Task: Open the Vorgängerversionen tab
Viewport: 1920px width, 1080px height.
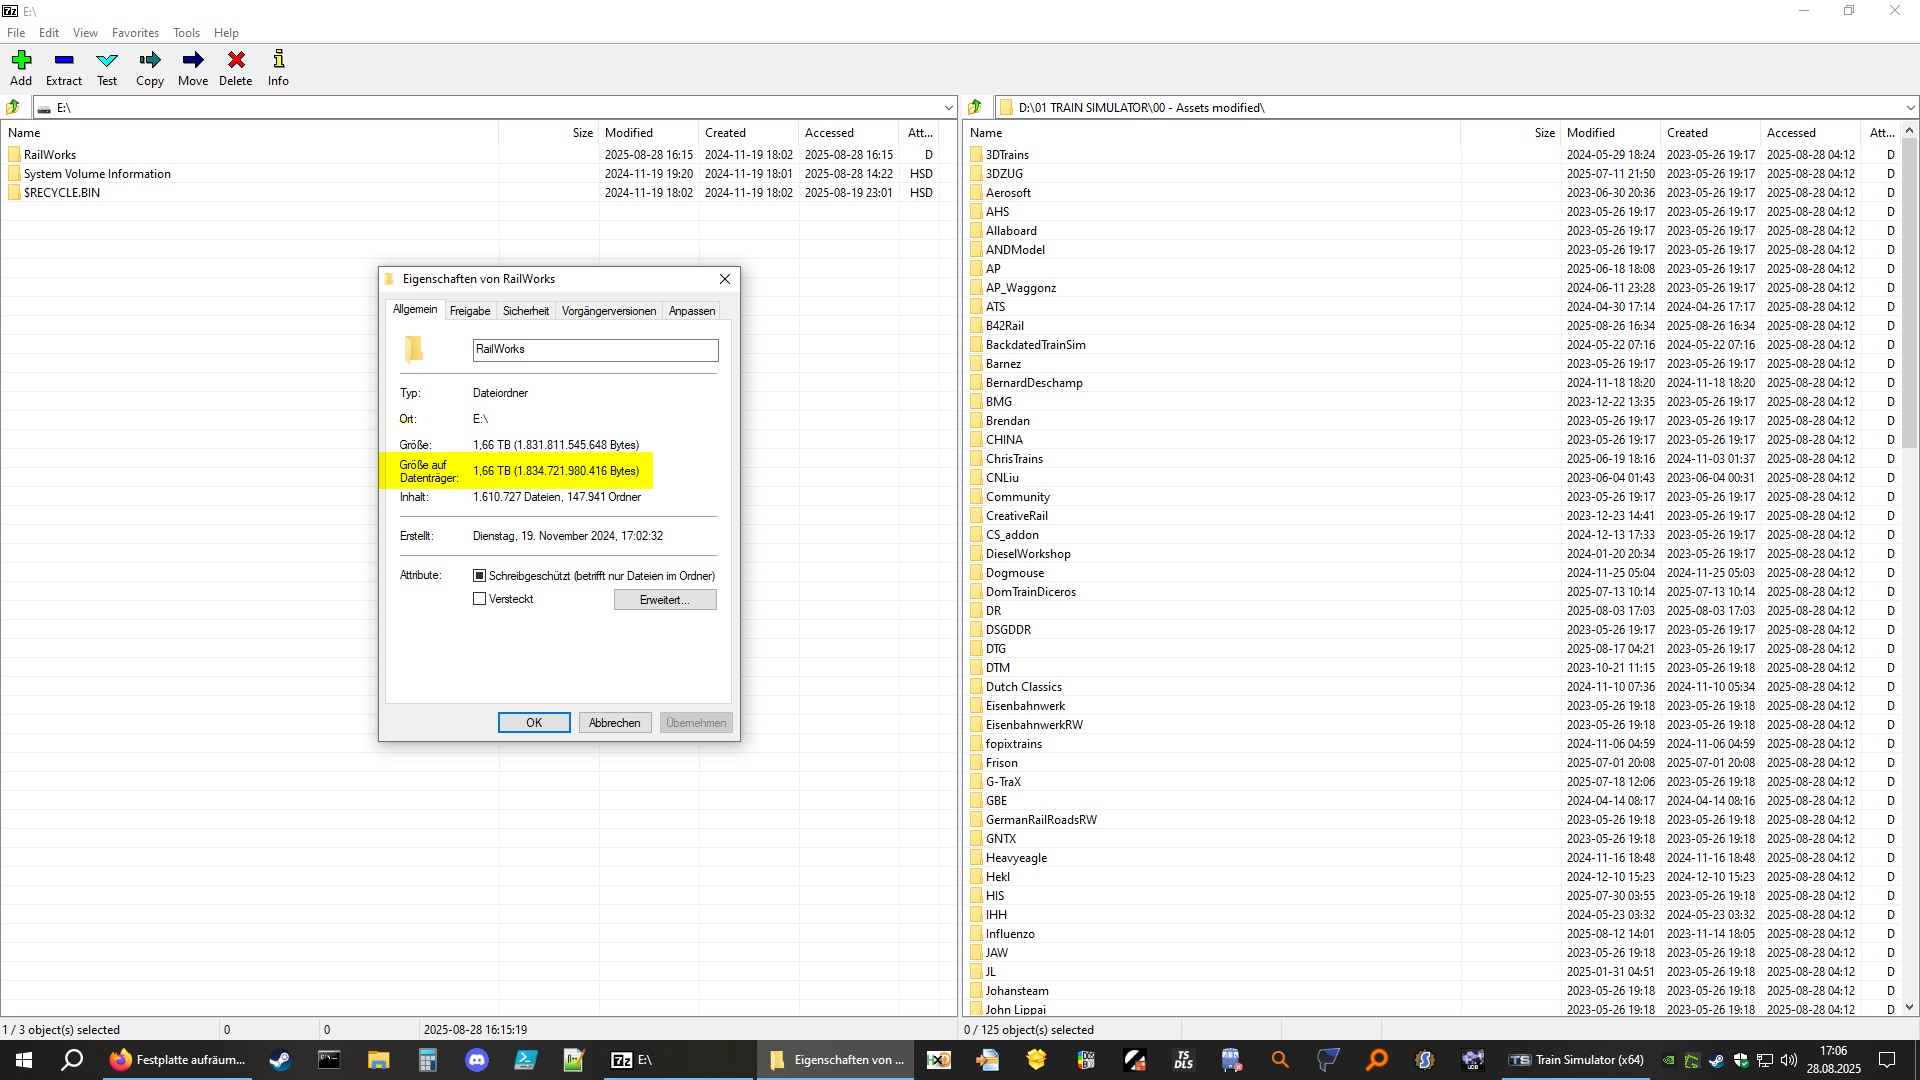Action: coord(608,311)
